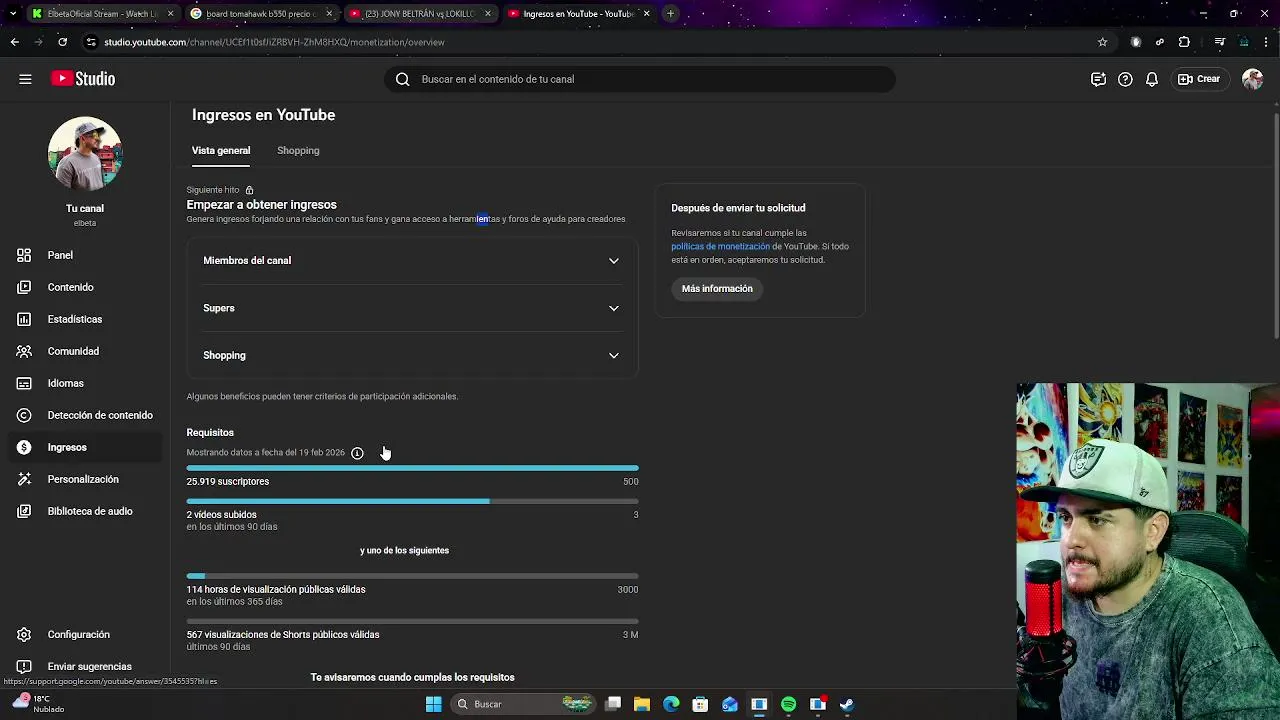Viewport: 1280px width, 720px height.
Task: Click the '25.919 suscriptores' text
Action: coord(227,481)
